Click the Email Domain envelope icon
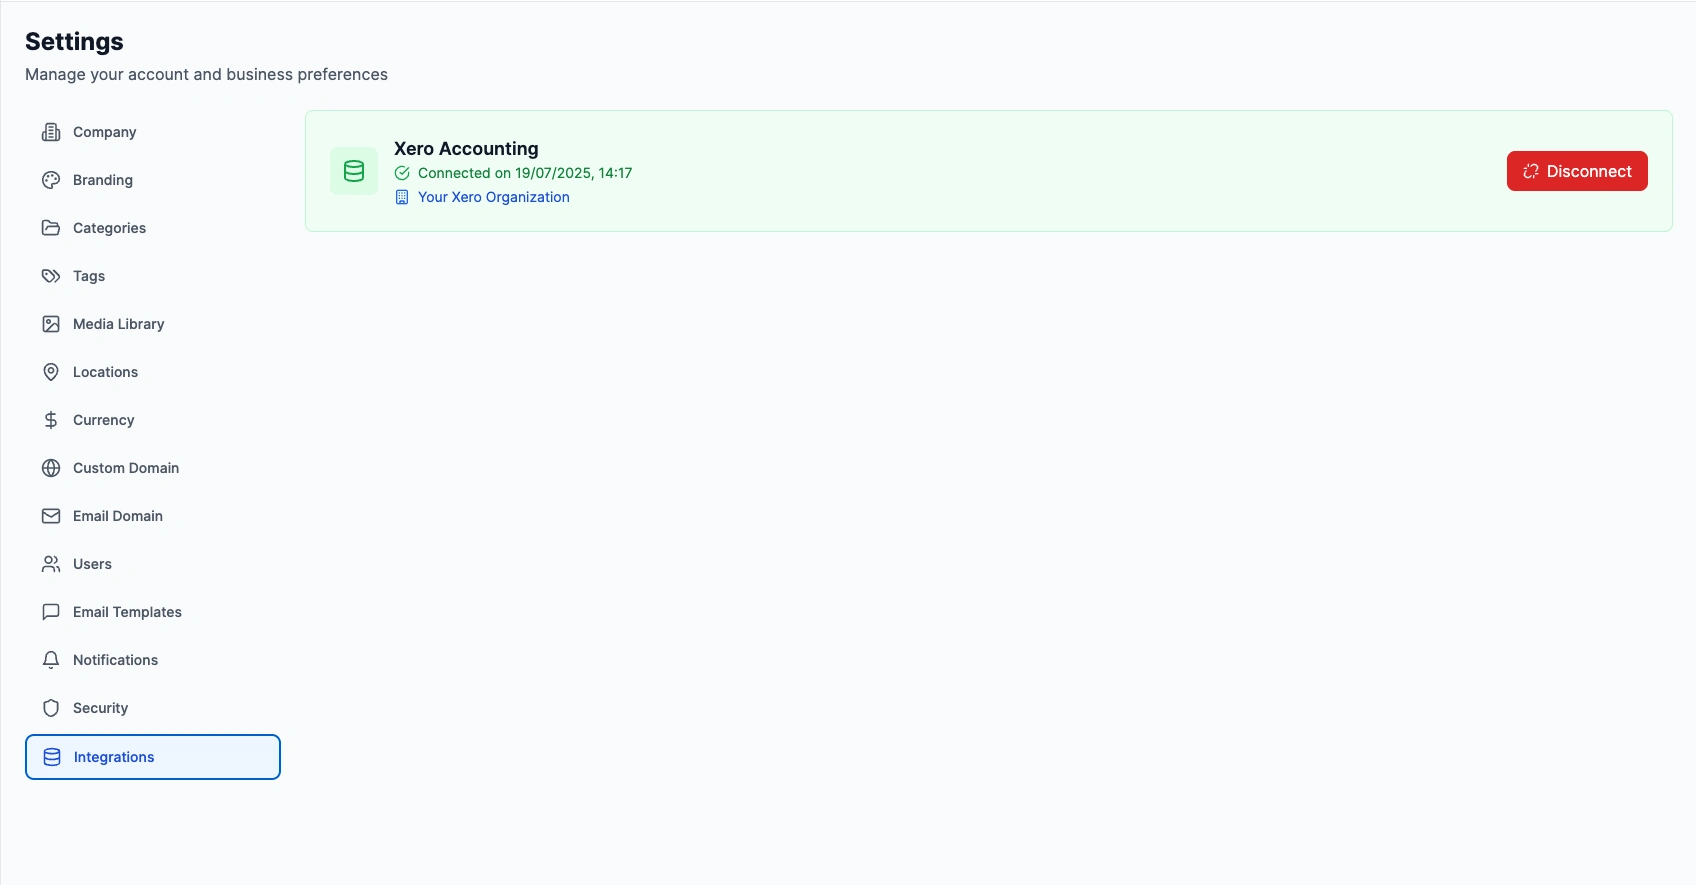The width and height of the screenshot is (1696, 885). coord(51,516)
